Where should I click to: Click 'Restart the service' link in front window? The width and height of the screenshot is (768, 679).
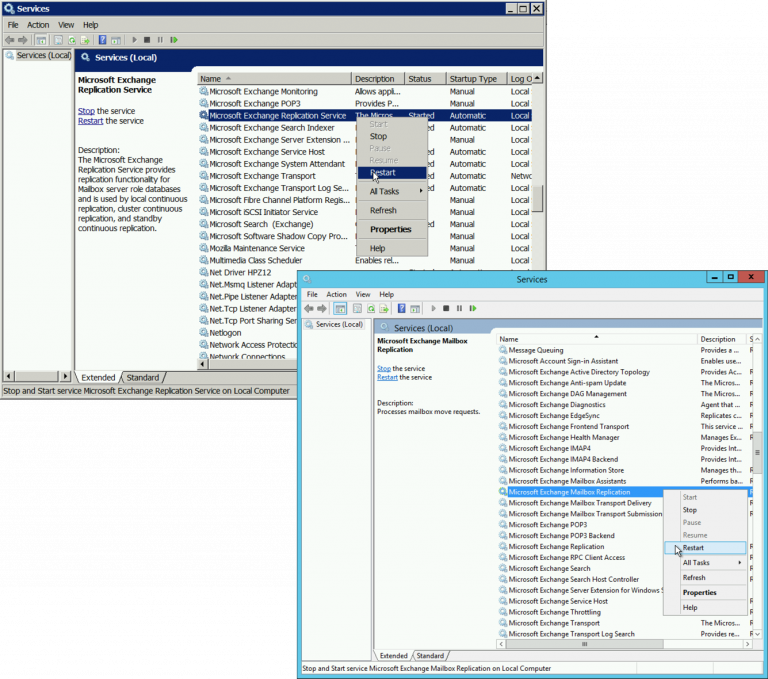[x=387, y=377]
